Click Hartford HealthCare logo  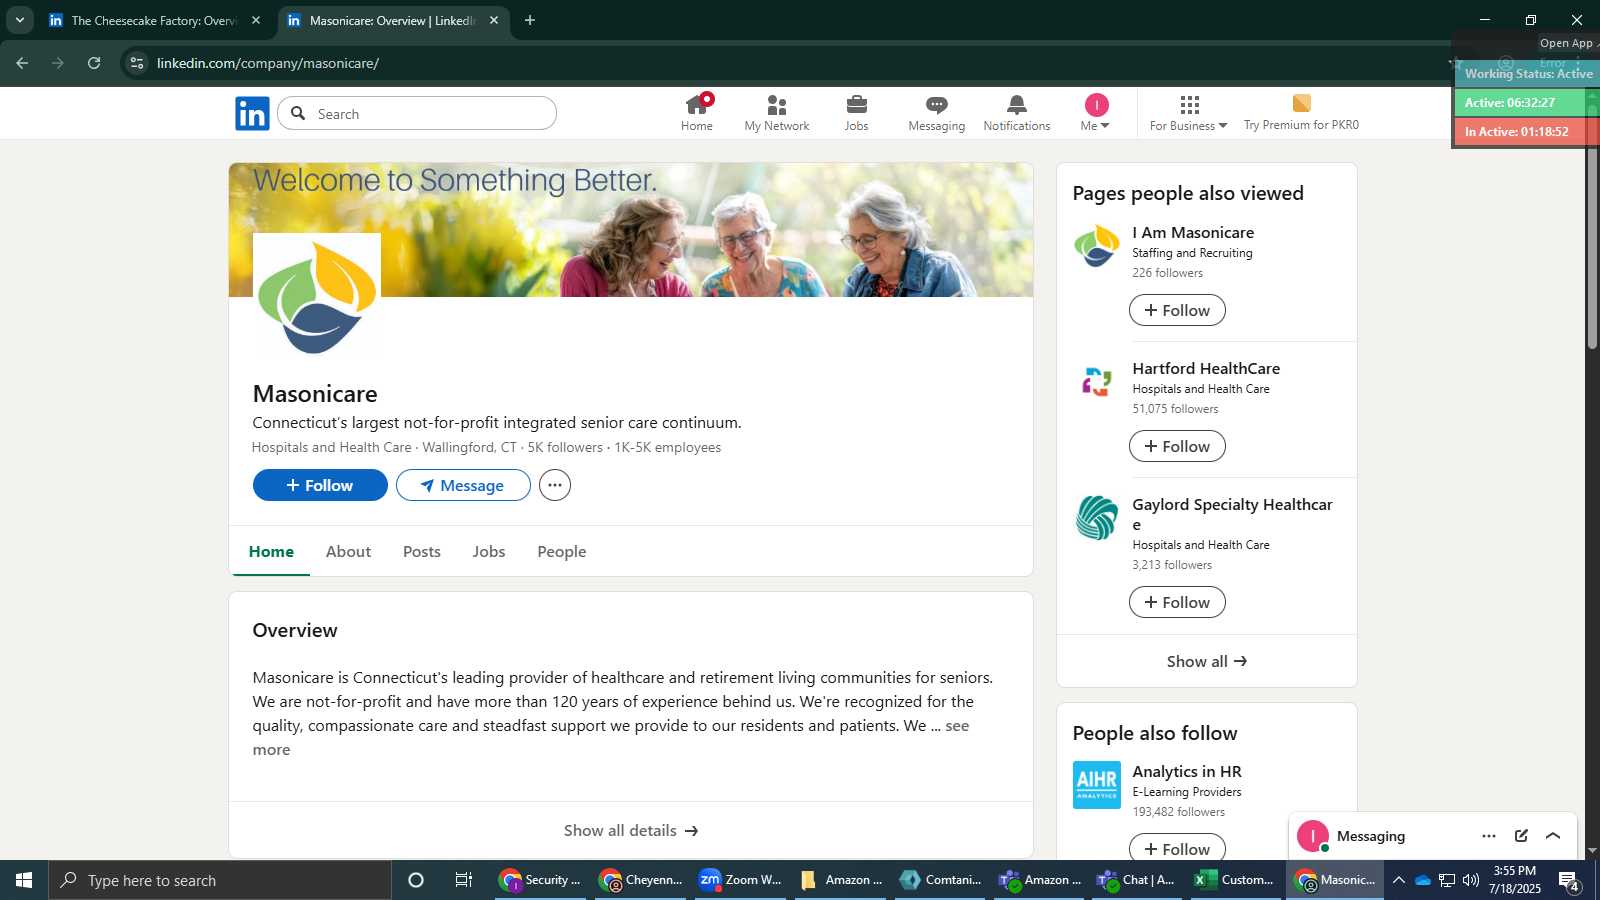point(1097,382)
